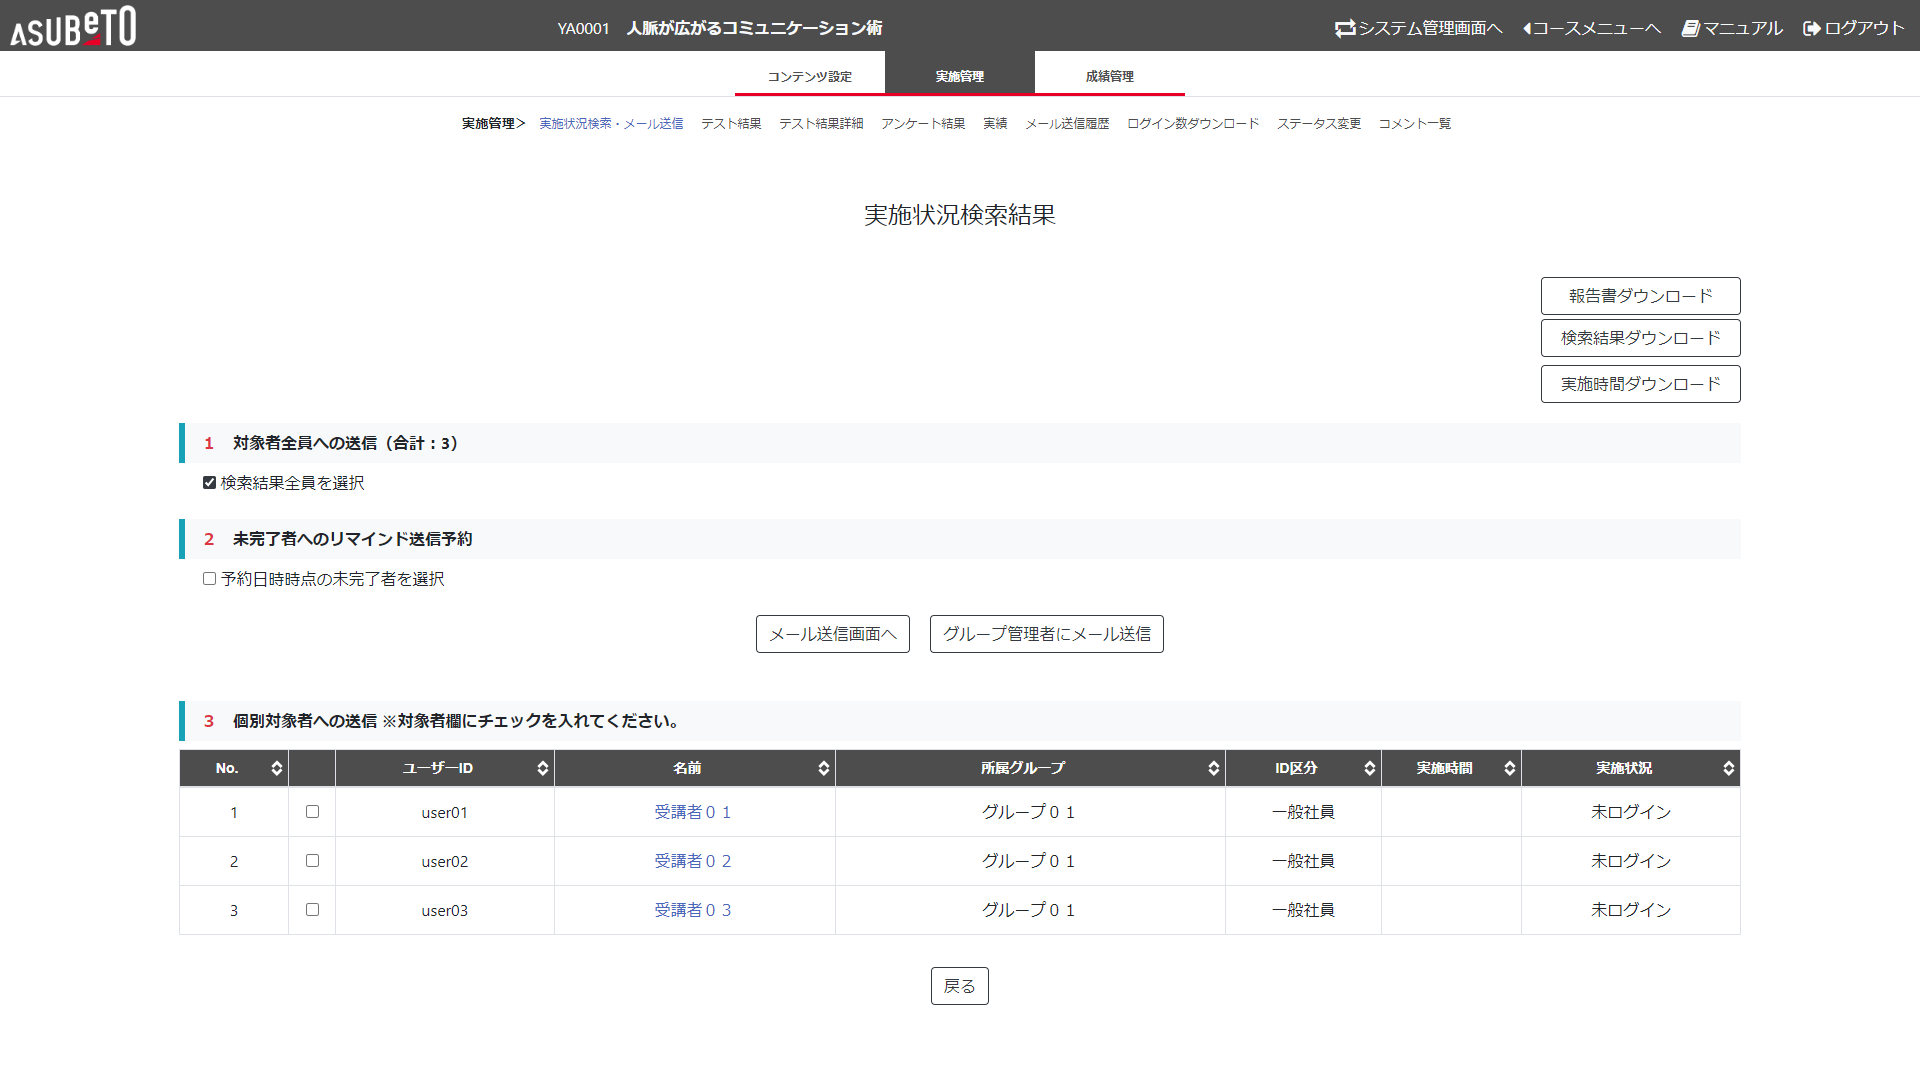This screenshot has width=1920, height=1085.
Task: Click the manual book icon
Action: pos(1690,28)
